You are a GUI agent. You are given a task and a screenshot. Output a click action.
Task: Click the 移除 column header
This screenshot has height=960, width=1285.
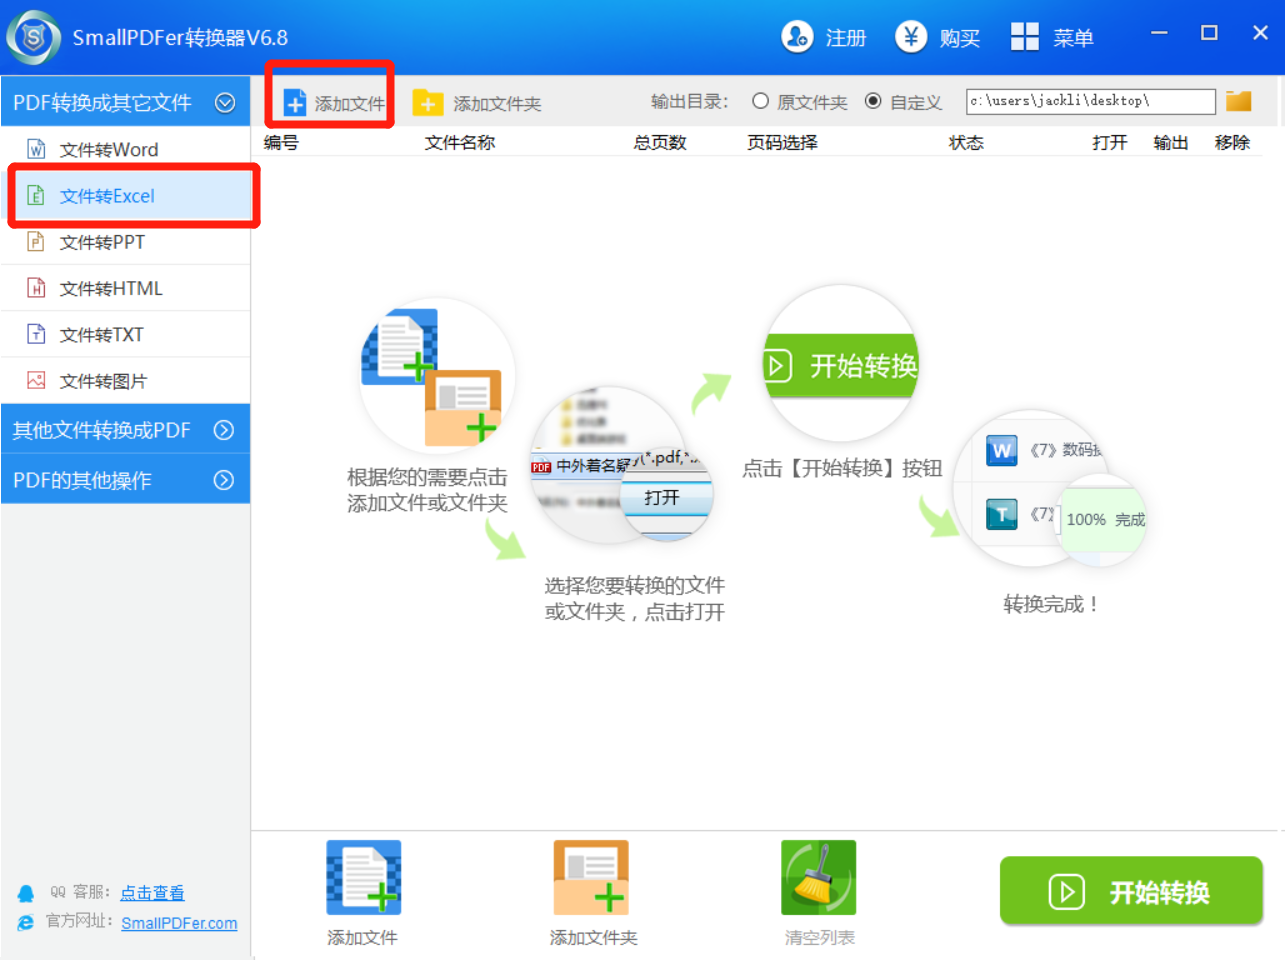1233,143
